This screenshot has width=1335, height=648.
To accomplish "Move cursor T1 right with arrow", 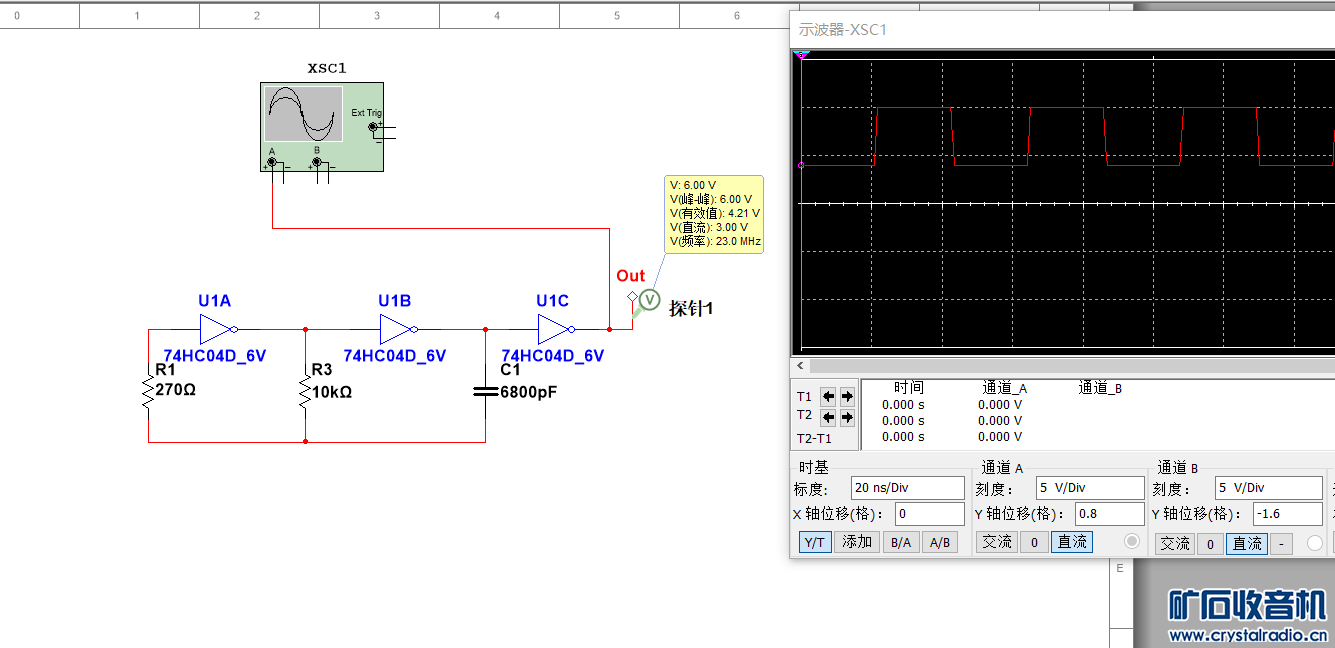I will [x=847, y=396].
